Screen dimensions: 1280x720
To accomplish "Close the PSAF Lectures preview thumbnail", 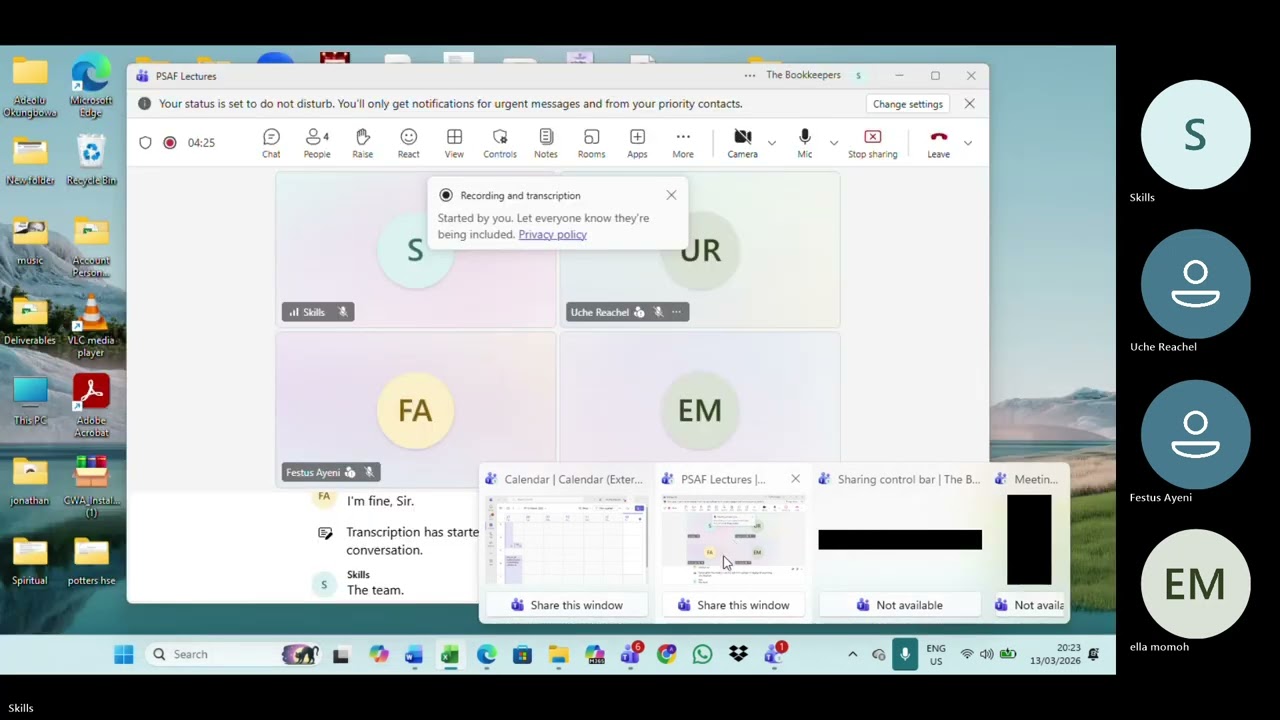I will click(x=795, y=479).
